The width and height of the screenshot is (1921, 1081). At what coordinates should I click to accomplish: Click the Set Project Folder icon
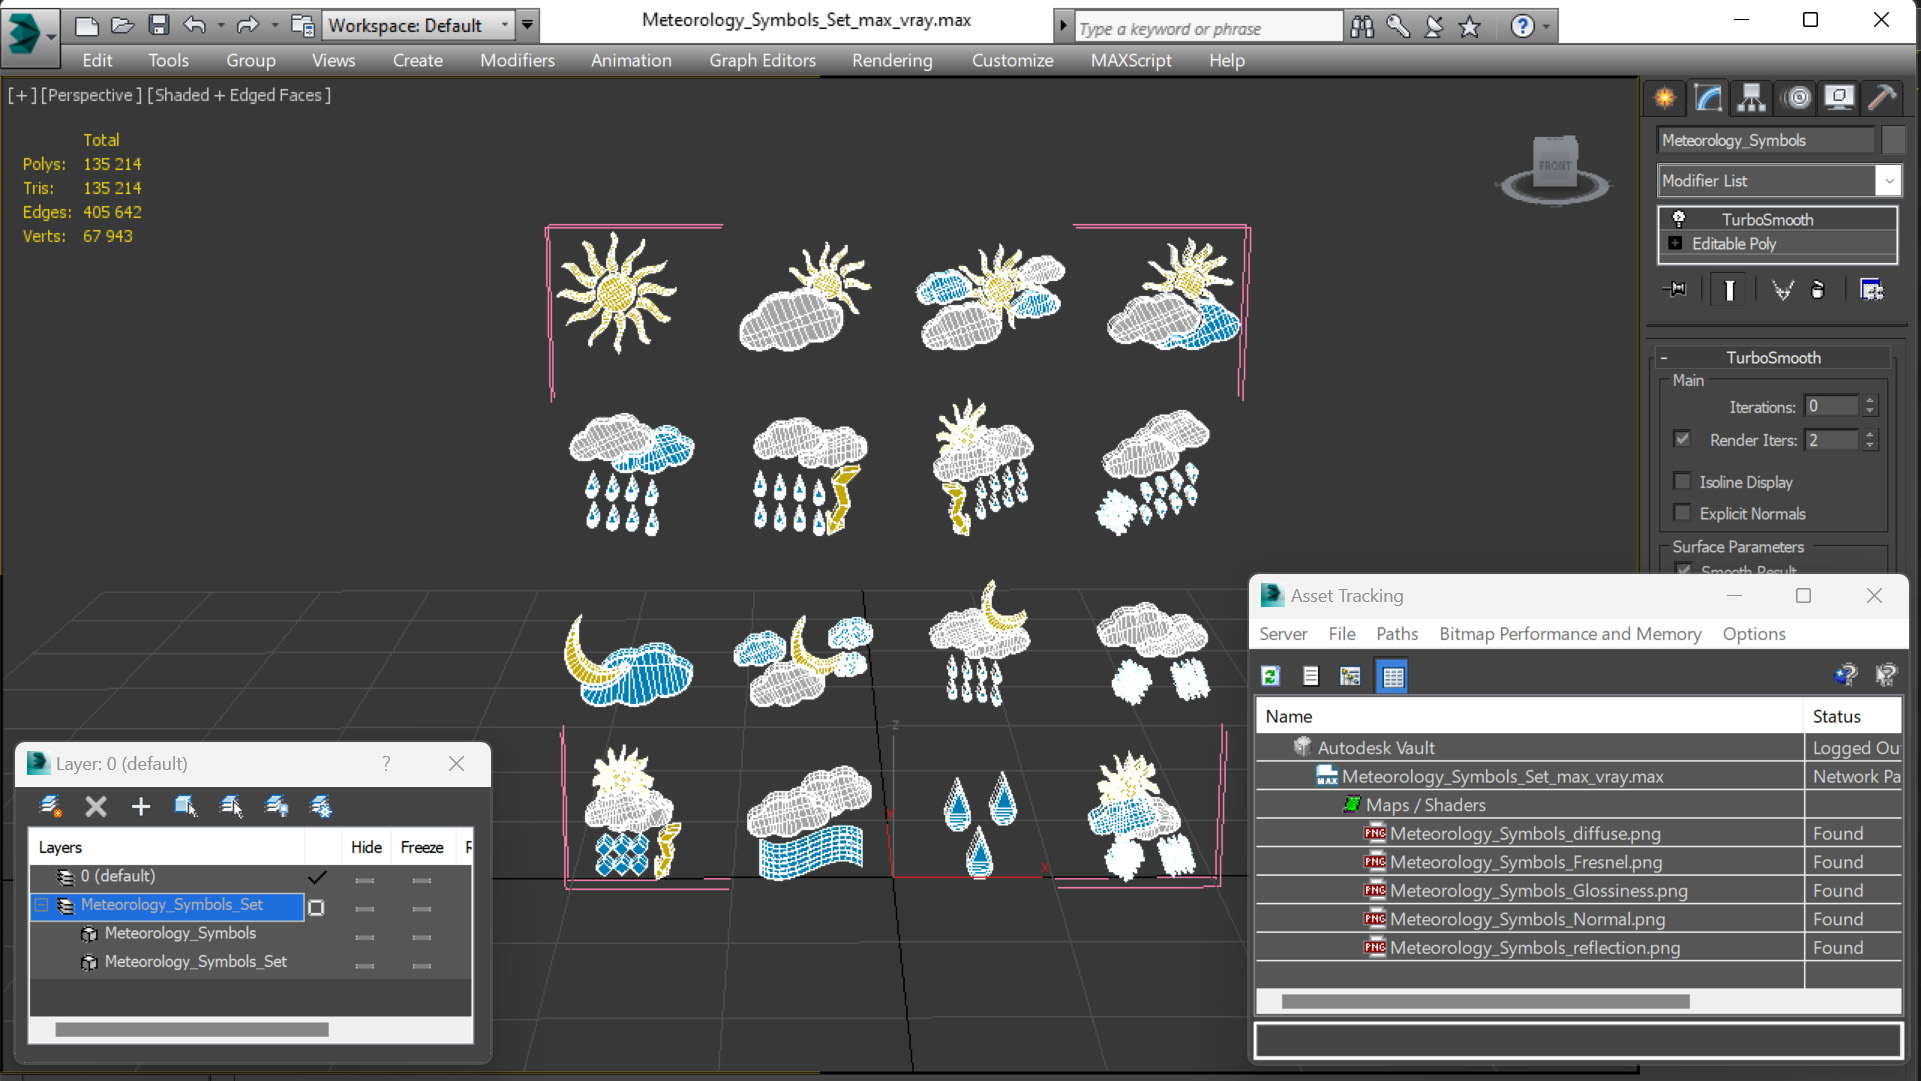click(x=302, y=25)
